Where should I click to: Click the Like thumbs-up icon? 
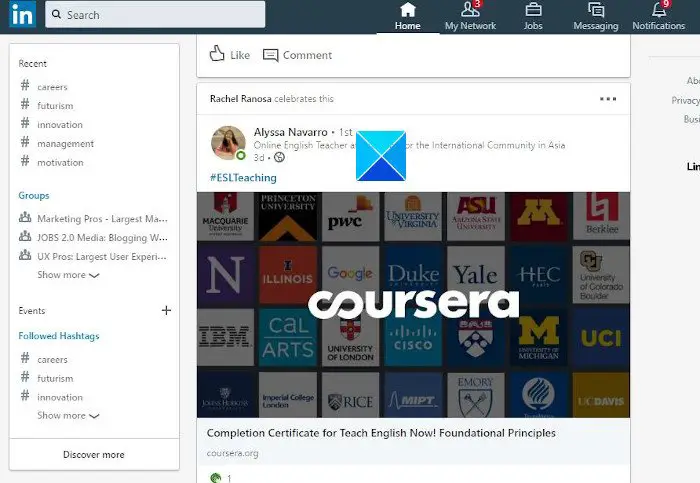[217, 54]
